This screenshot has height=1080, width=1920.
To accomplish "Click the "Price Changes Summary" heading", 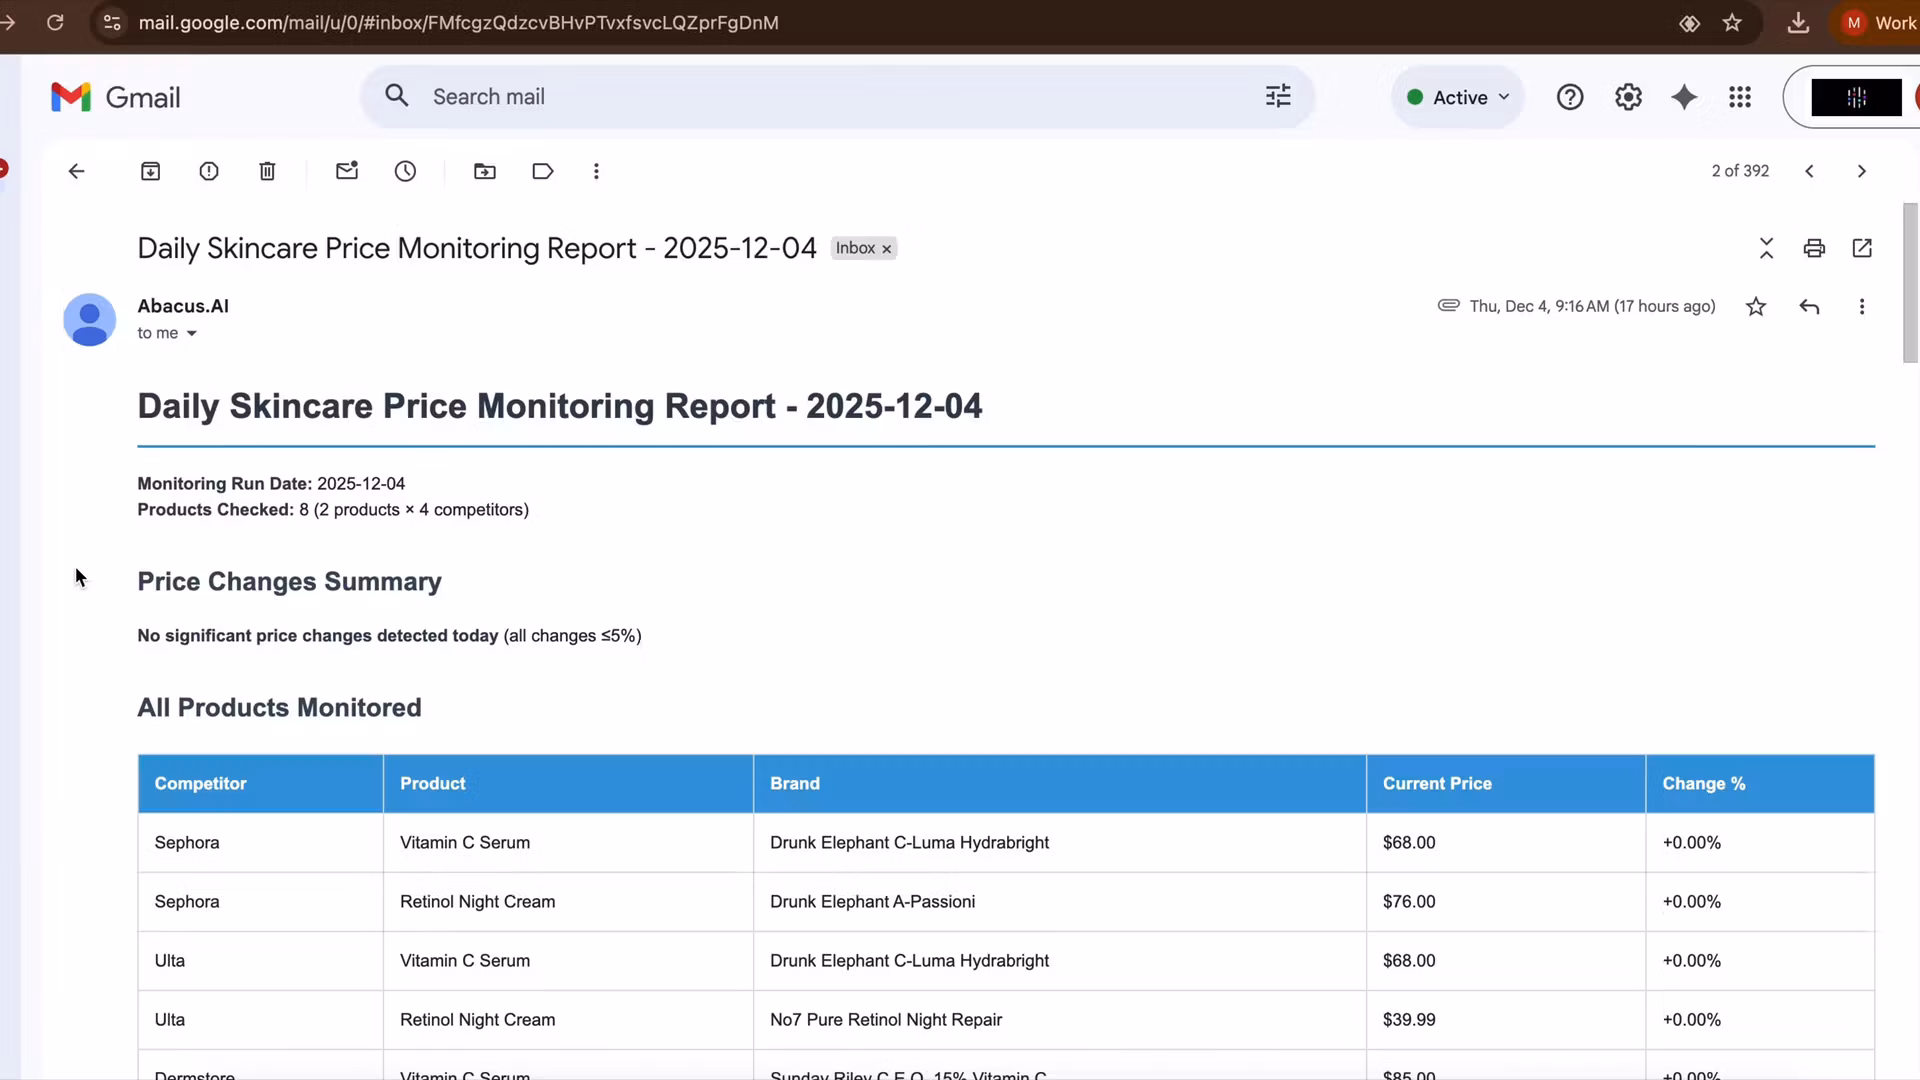I will (x=289, y=582).
